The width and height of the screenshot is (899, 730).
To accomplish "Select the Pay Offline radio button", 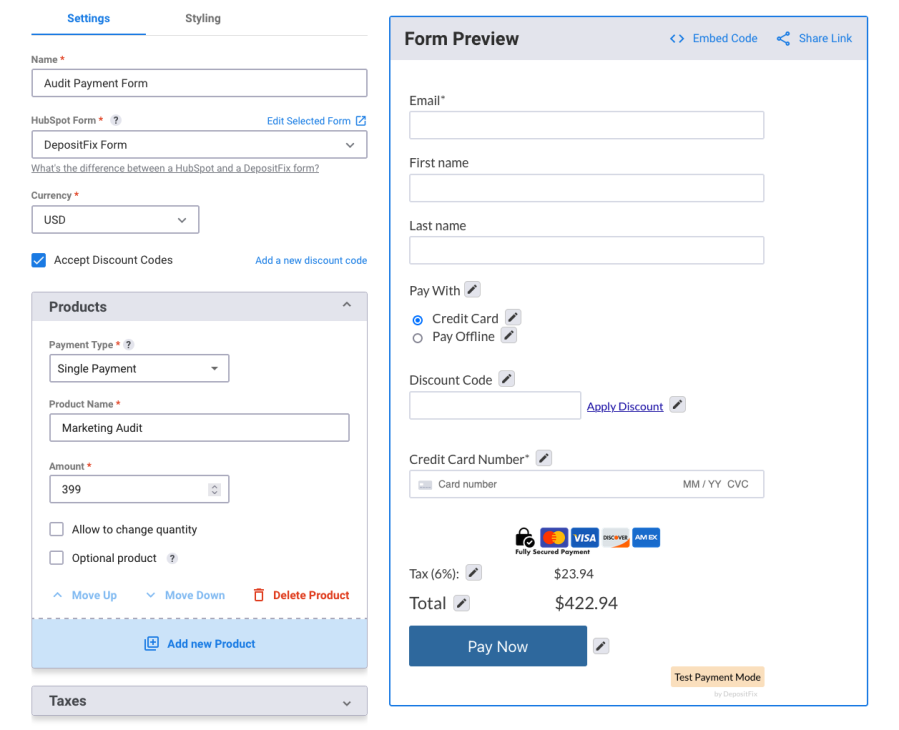I will click(x=417, y=337).
